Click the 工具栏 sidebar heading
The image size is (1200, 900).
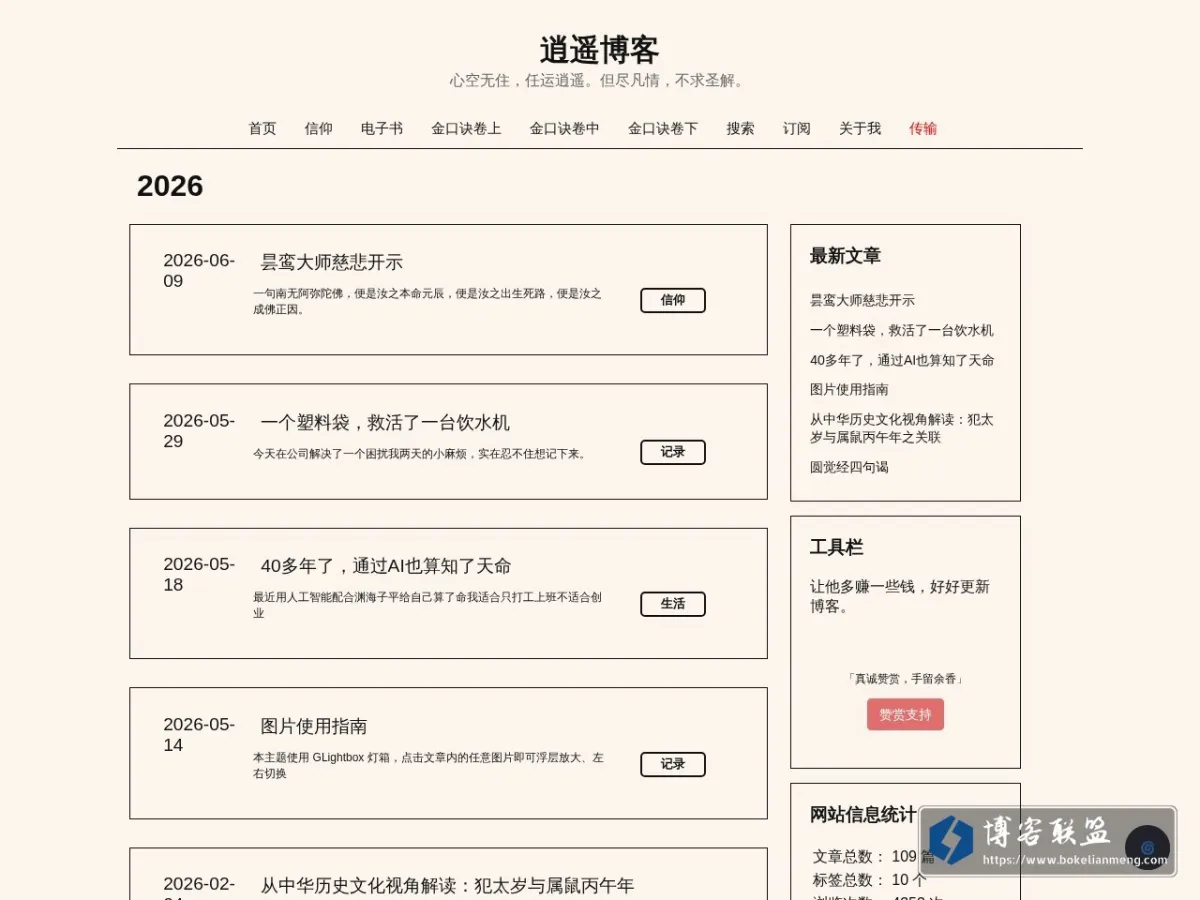pyautogui.click(x=836, y=548)
